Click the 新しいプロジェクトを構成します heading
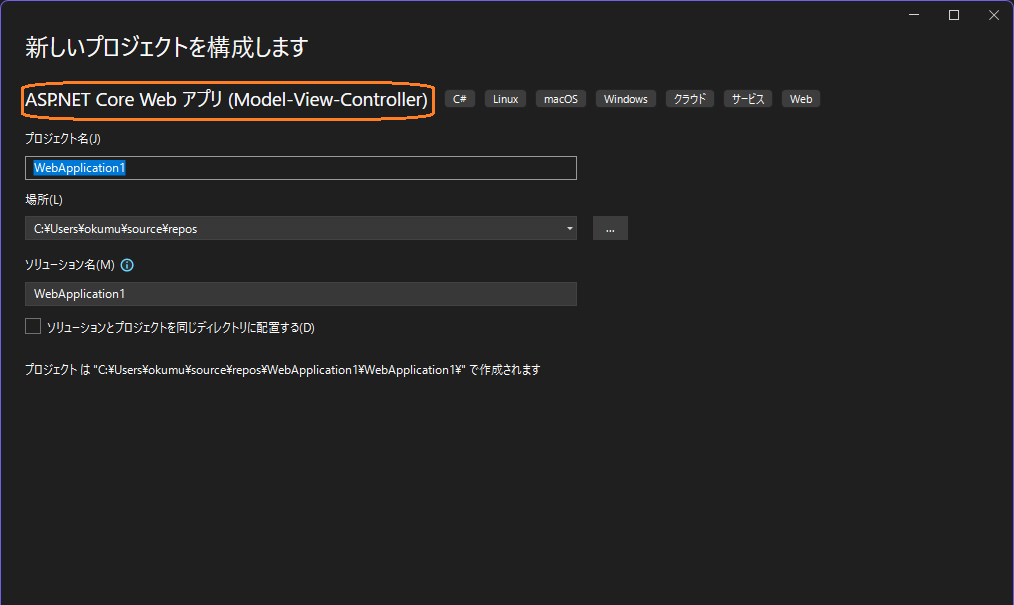The width and height of the screenshot is (1014, 605). coord(167,47)
